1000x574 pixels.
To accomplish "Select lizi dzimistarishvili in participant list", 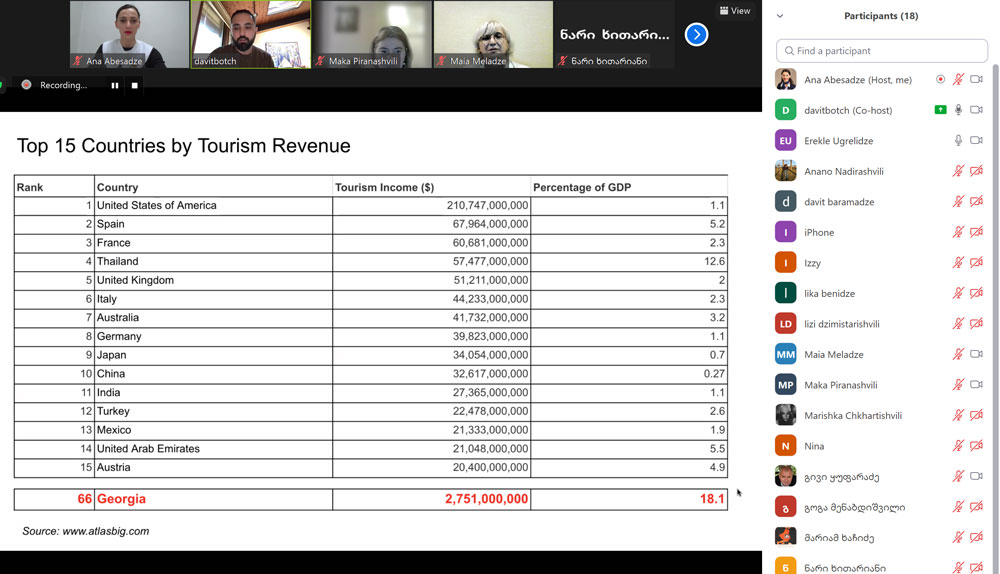I will (x=842, y=324).
